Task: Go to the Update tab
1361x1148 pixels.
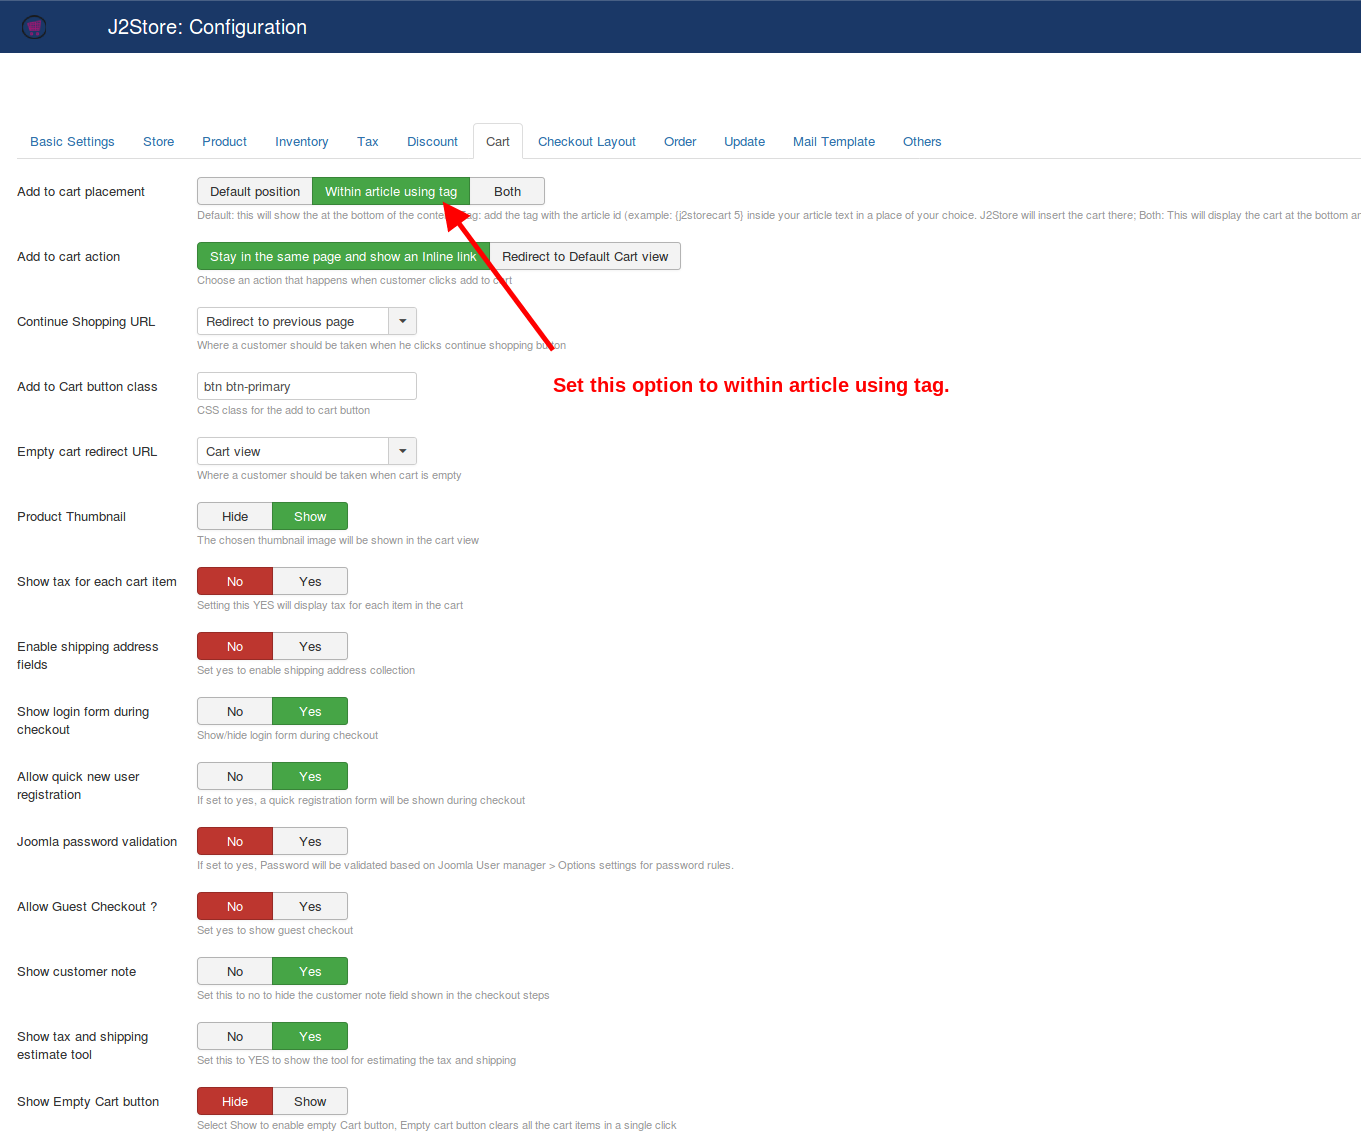Action: tap(744, 142)
